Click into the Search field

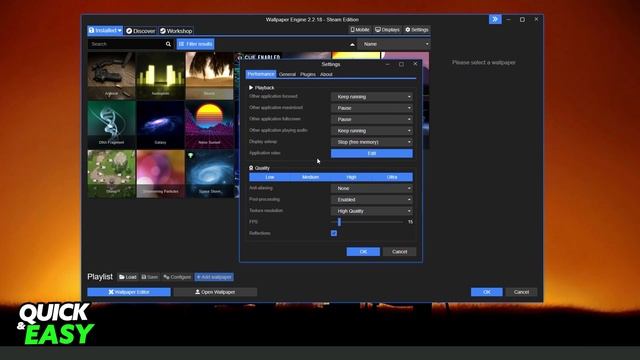pyautogui.click(x=127, y=44)
